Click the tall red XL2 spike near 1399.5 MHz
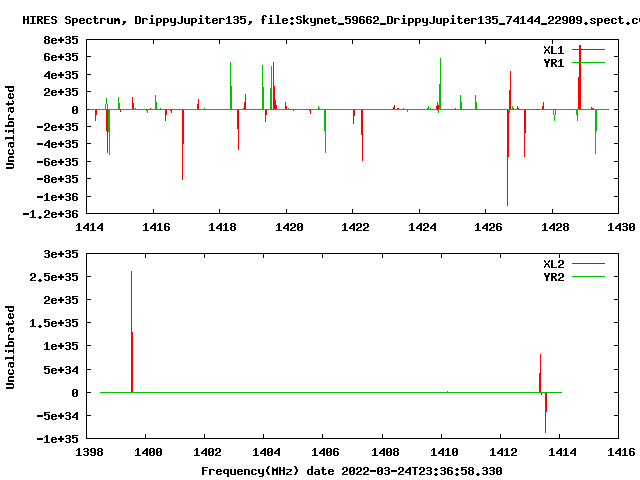640x480 pixels. click(x=131, y=331)
